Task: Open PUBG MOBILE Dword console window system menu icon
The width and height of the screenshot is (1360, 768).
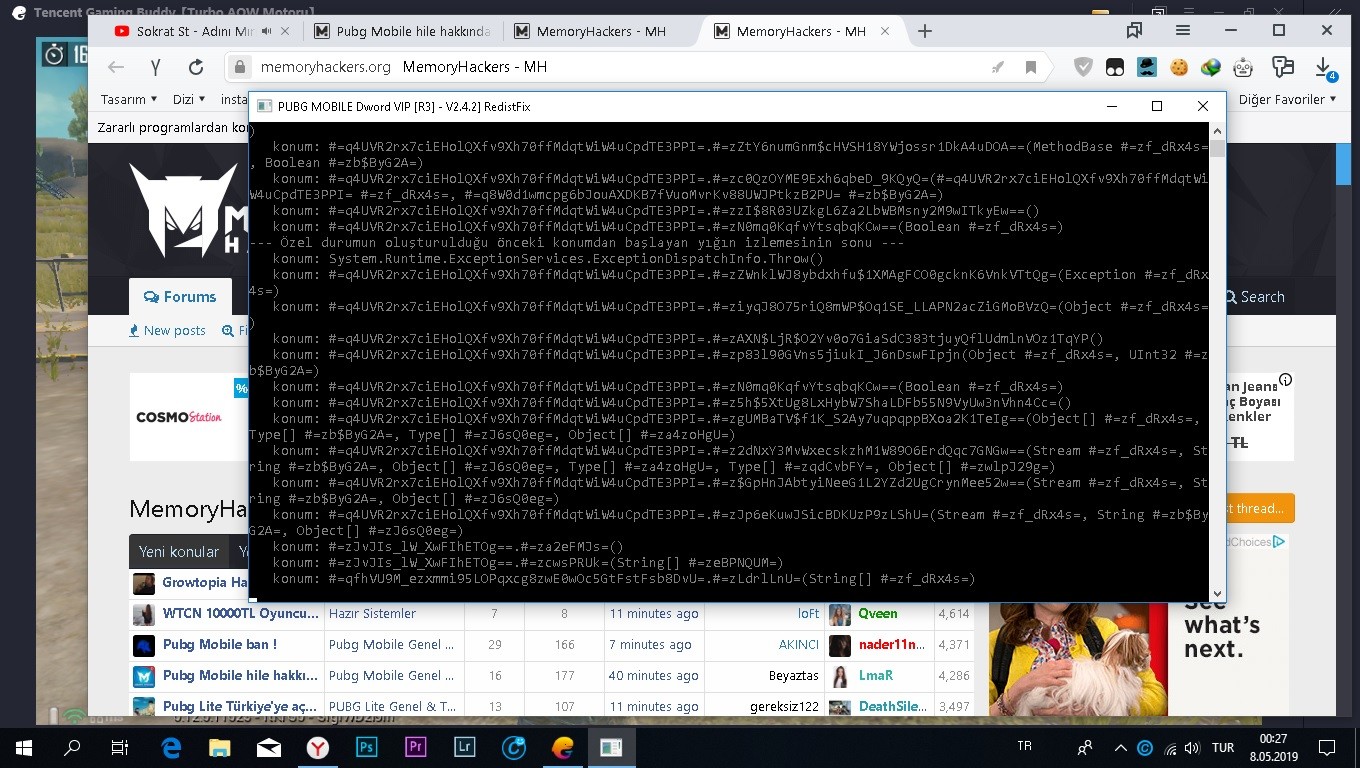Action: click(x=264, y=106)
